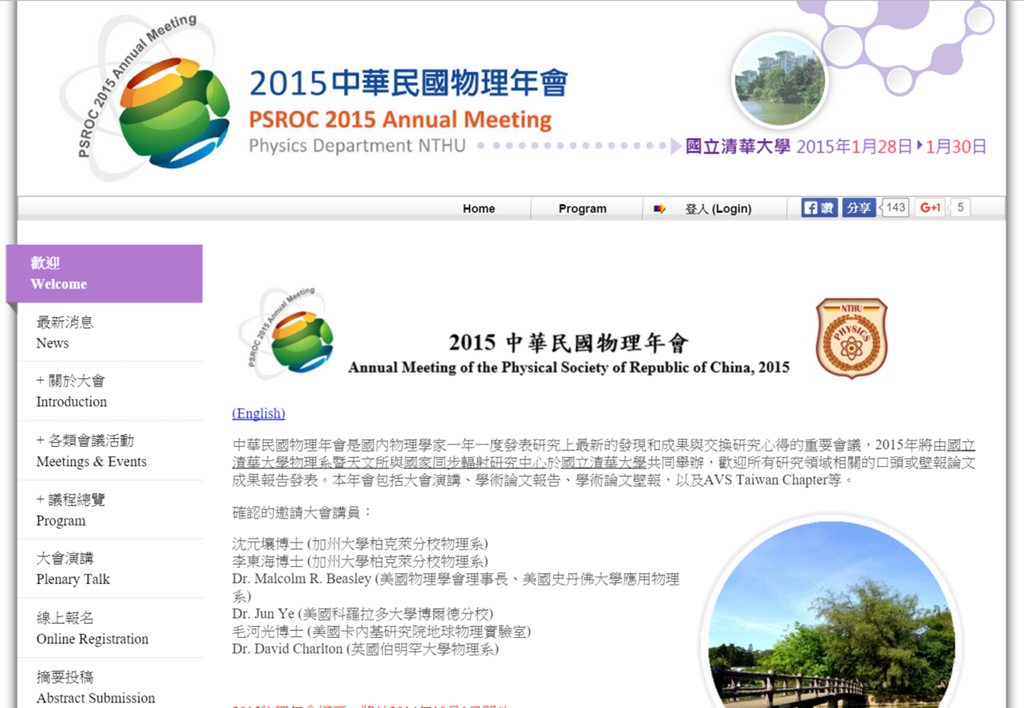Click the Facebook like button

819,208
